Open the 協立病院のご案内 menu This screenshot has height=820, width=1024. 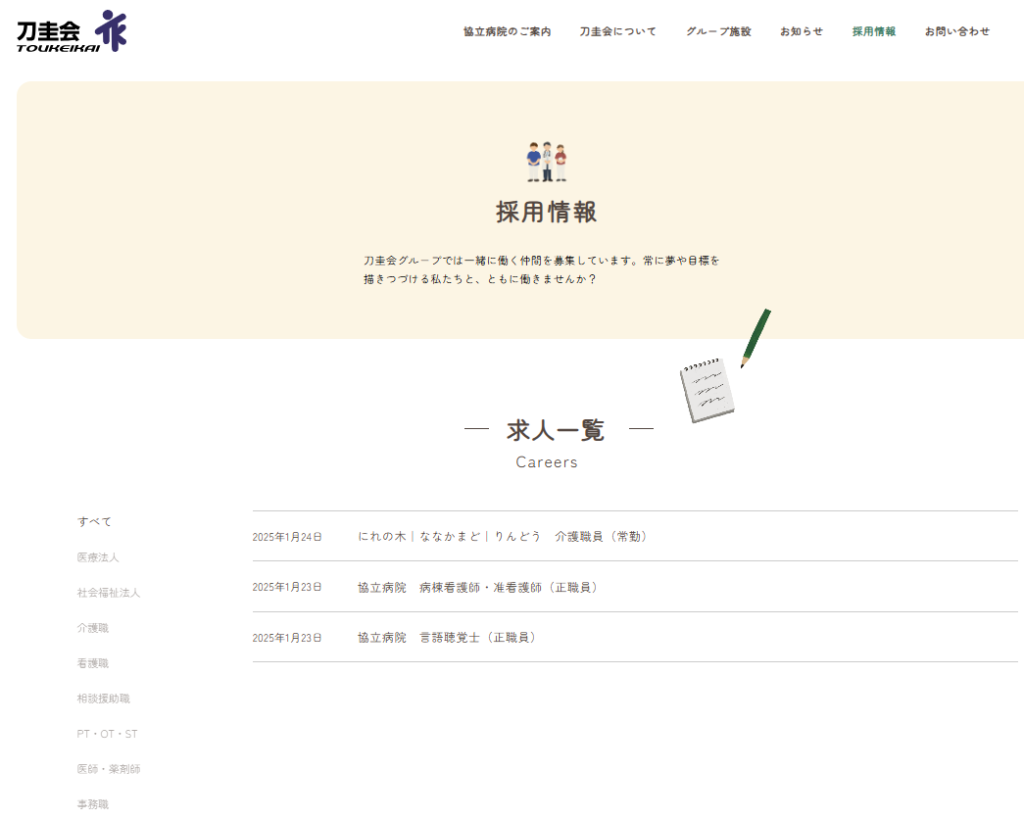coord(507,32)
